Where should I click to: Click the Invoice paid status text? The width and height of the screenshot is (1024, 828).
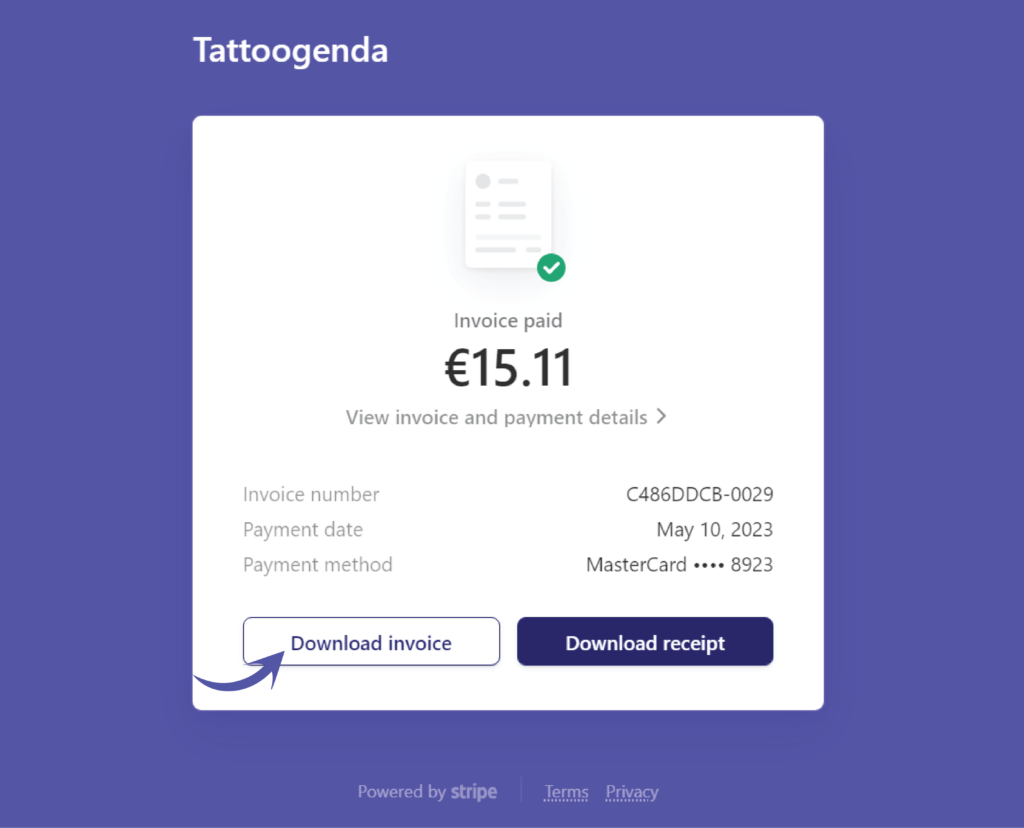pyautogui.click(x=508, y=321)
